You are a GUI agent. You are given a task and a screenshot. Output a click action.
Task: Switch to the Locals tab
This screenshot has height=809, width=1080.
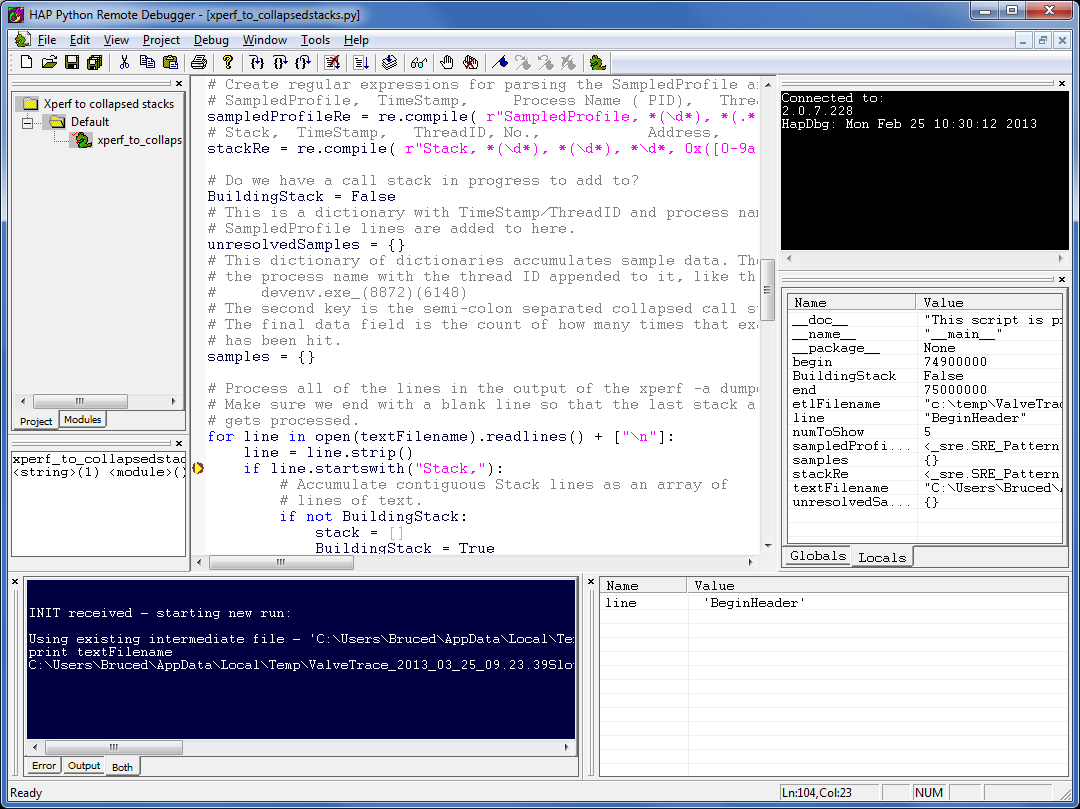pos(882,557)
